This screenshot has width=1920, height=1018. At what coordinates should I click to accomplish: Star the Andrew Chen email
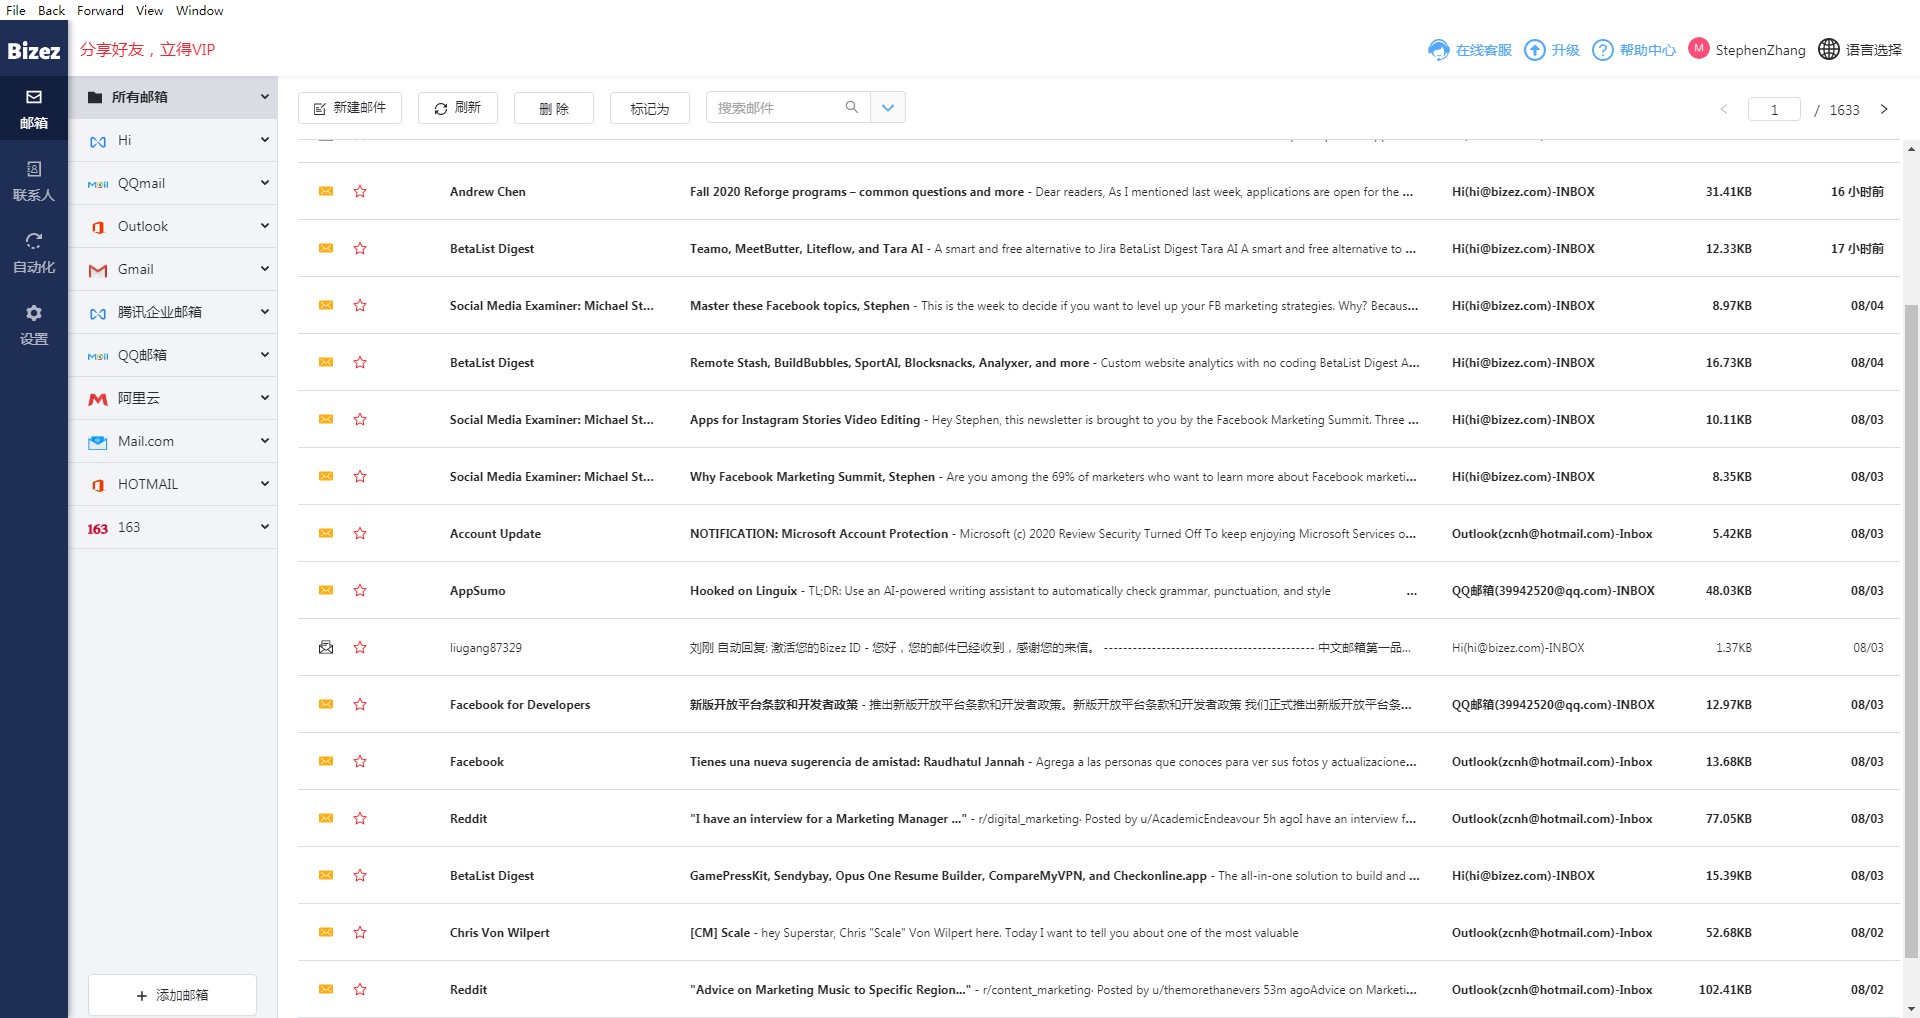[x=360, y=191]
